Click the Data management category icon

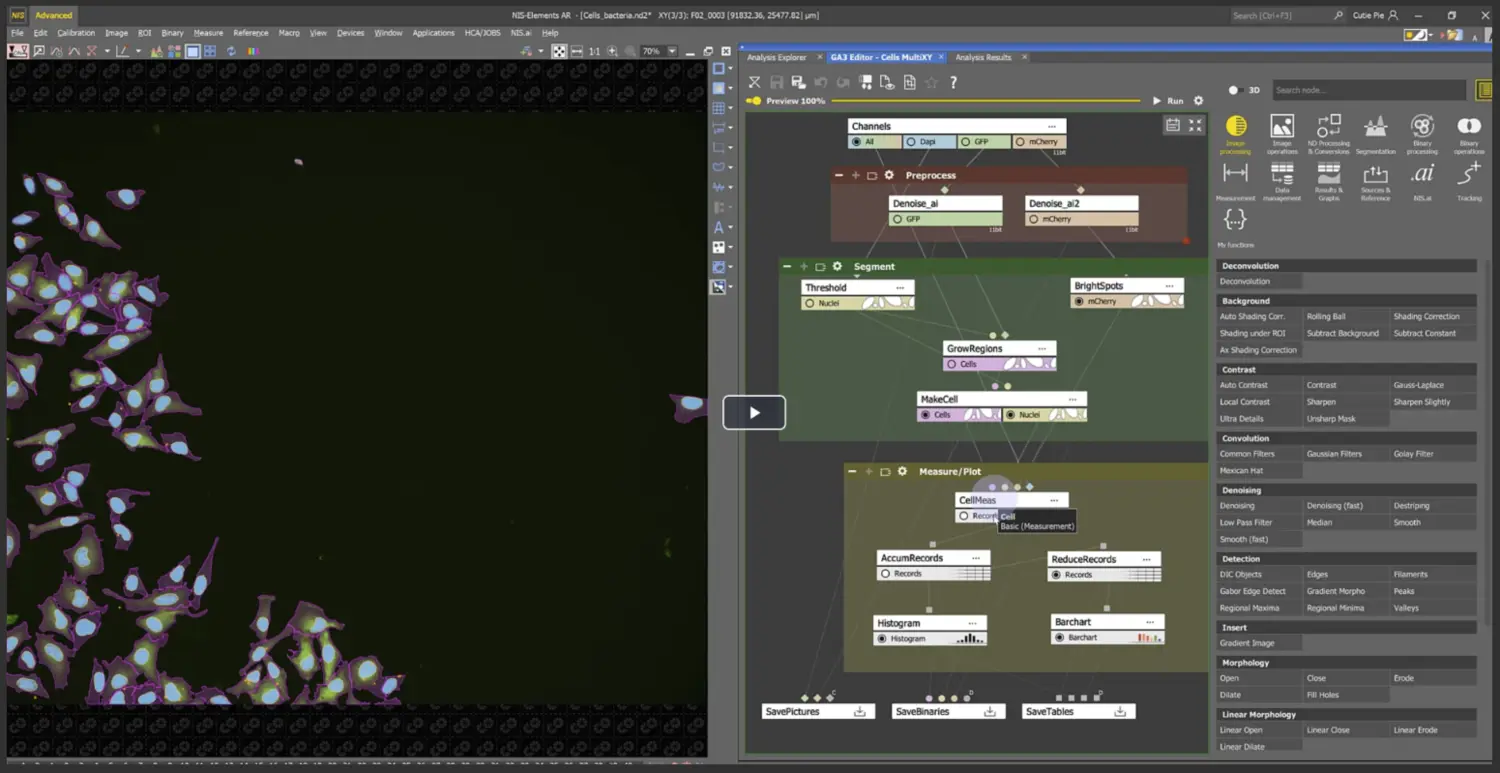(1282, 179)
